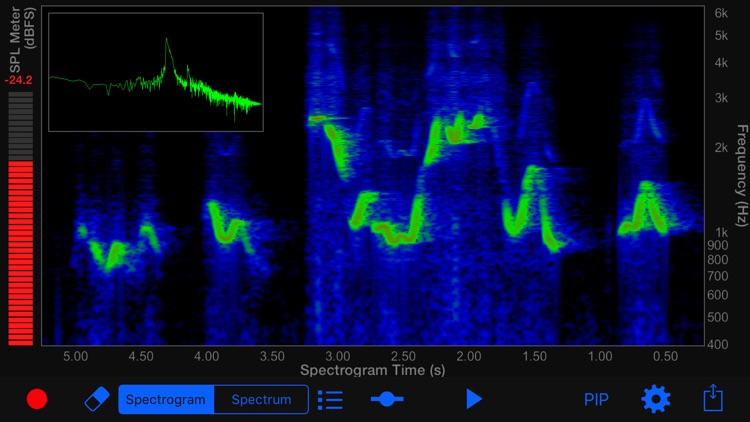
Task: Open the list menu icon
Action: pyautogui.click(x=330, y=400)
